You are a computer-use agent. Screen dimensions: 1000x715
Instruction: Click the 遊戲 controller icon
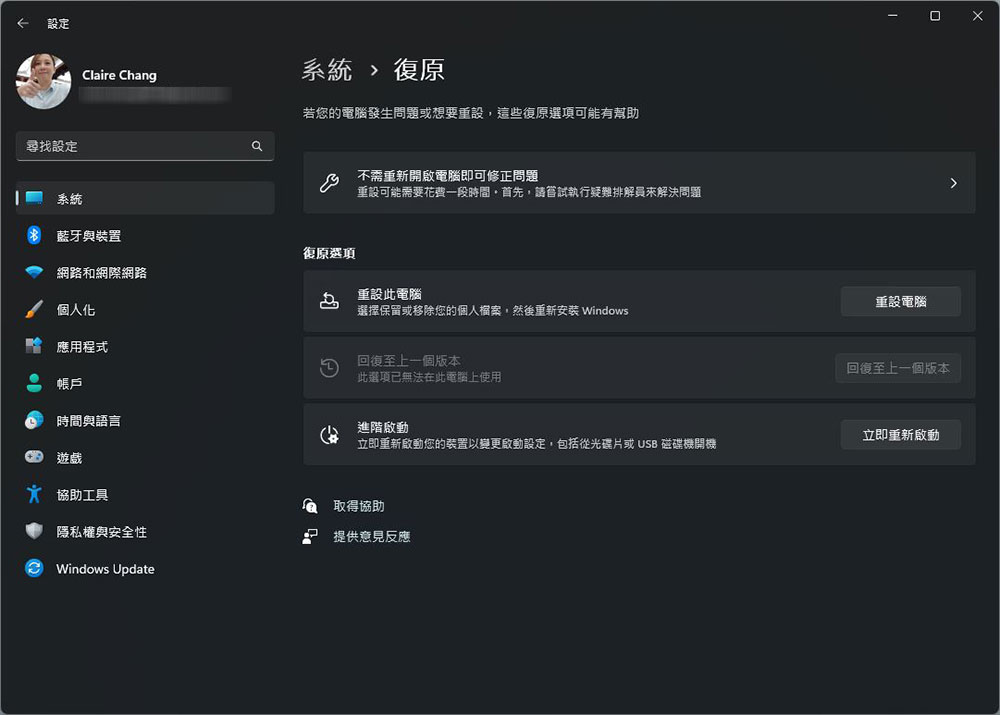(34, 458)
